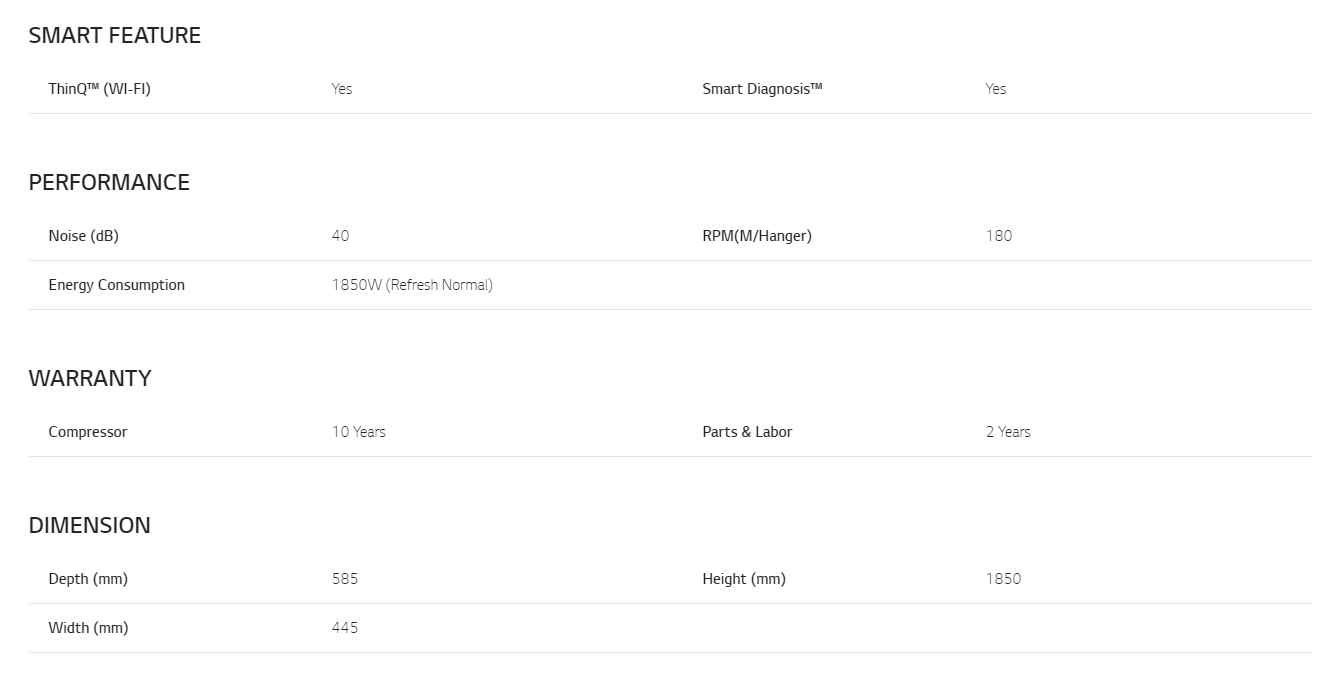Viewport: 1341px width, 677px height.
Task: Click the DIMENSION section heading
Action: click(89, 526)
